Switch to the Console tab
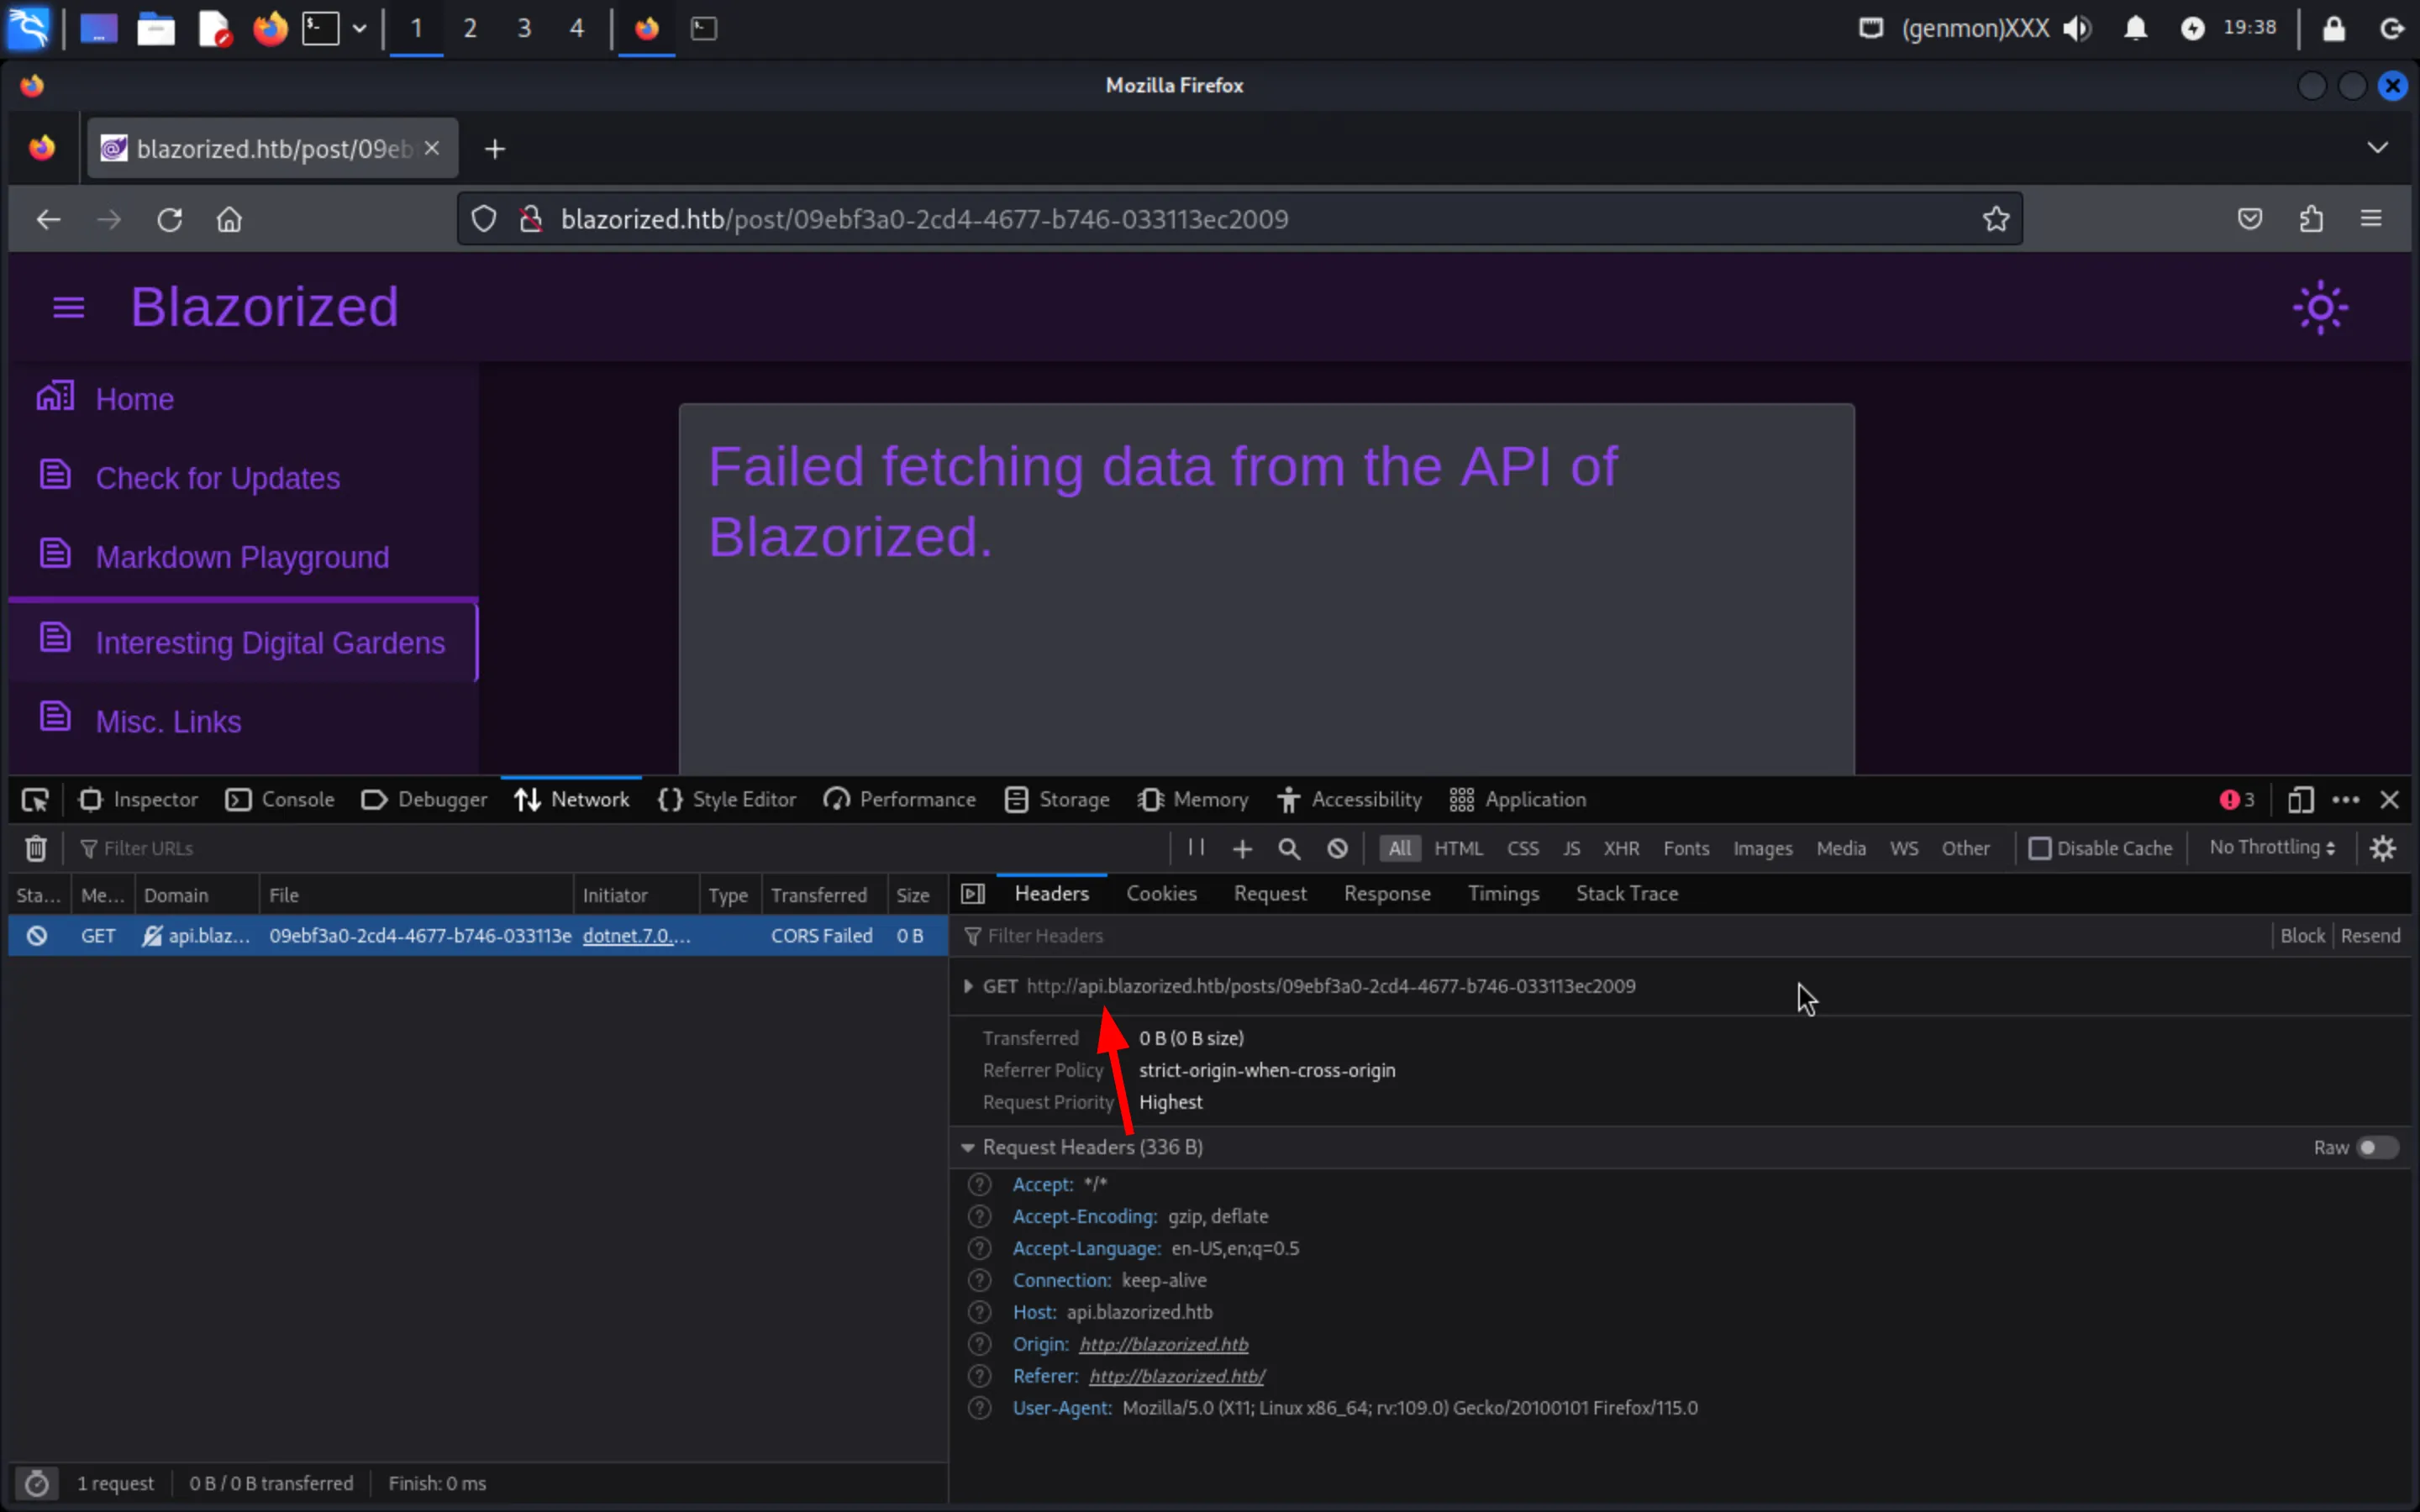This screenshot has width=2420, height=1512. point(280,800)
